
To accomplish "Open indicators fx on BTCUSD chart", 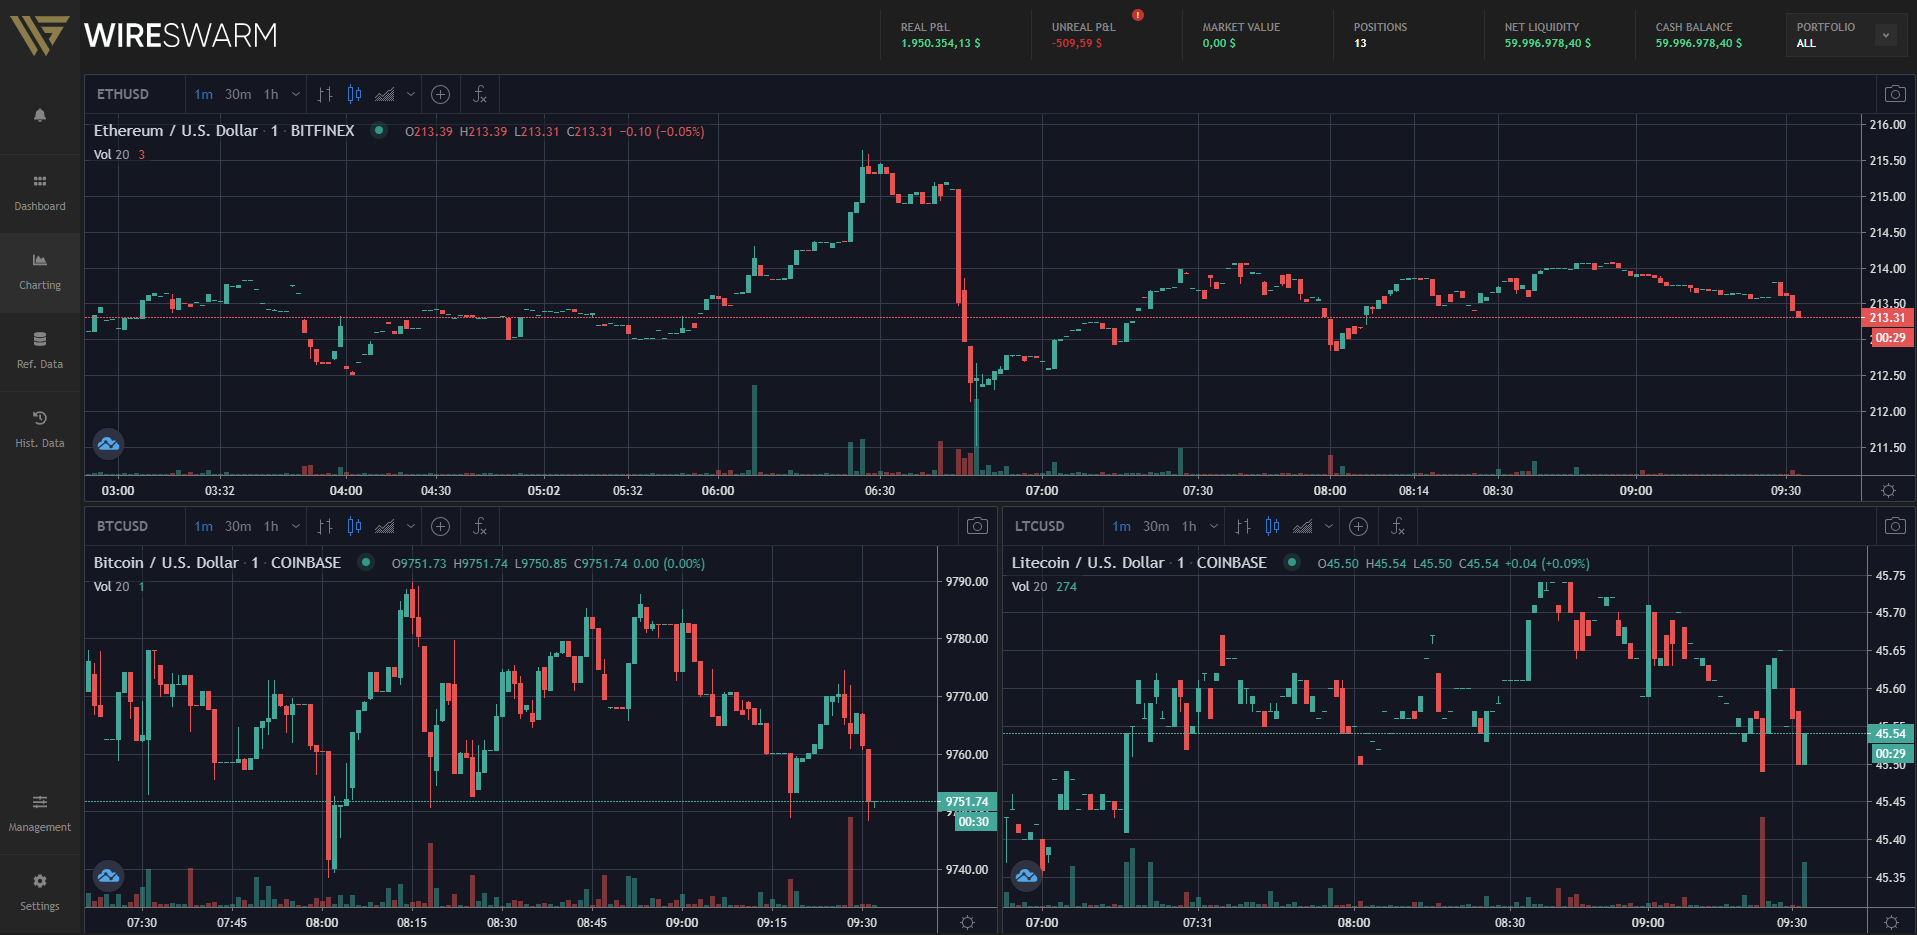I will [480, 526].
